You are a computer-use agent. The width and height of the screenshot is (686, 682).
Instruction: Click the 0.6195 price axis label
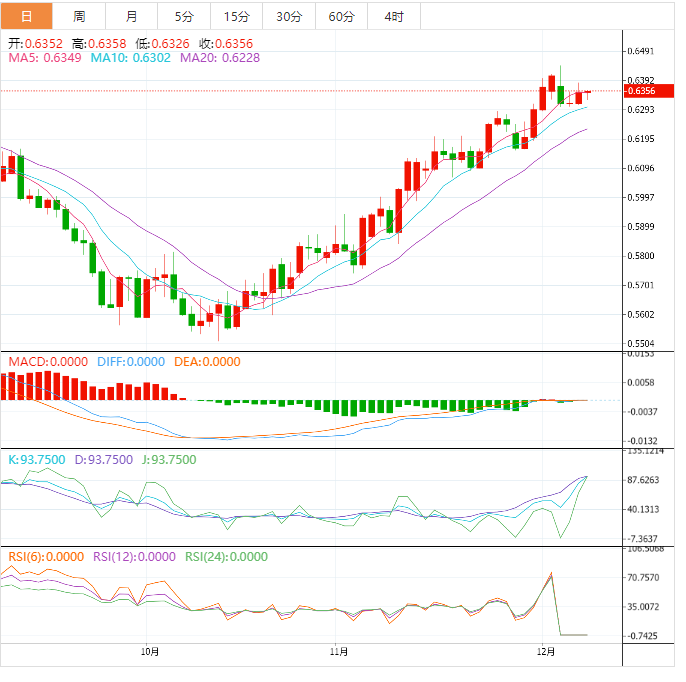[x=641, y=139]
